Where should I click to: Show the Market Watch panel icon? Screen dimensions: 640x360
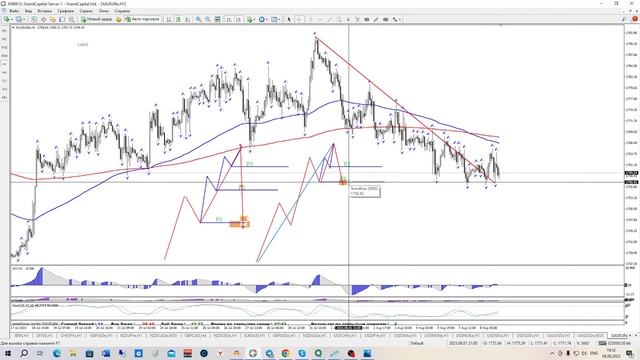point(34,19)
